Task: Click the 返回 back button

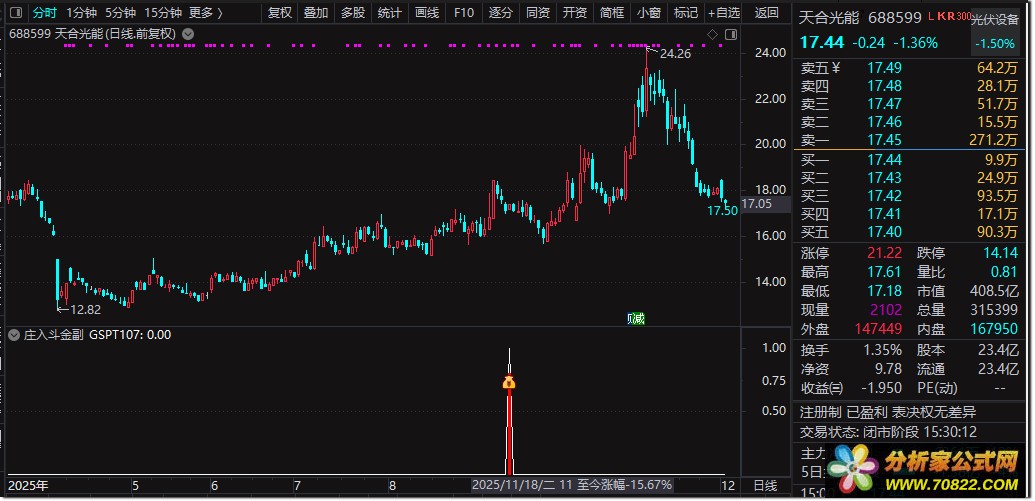Action: click(x=766, y=13)
